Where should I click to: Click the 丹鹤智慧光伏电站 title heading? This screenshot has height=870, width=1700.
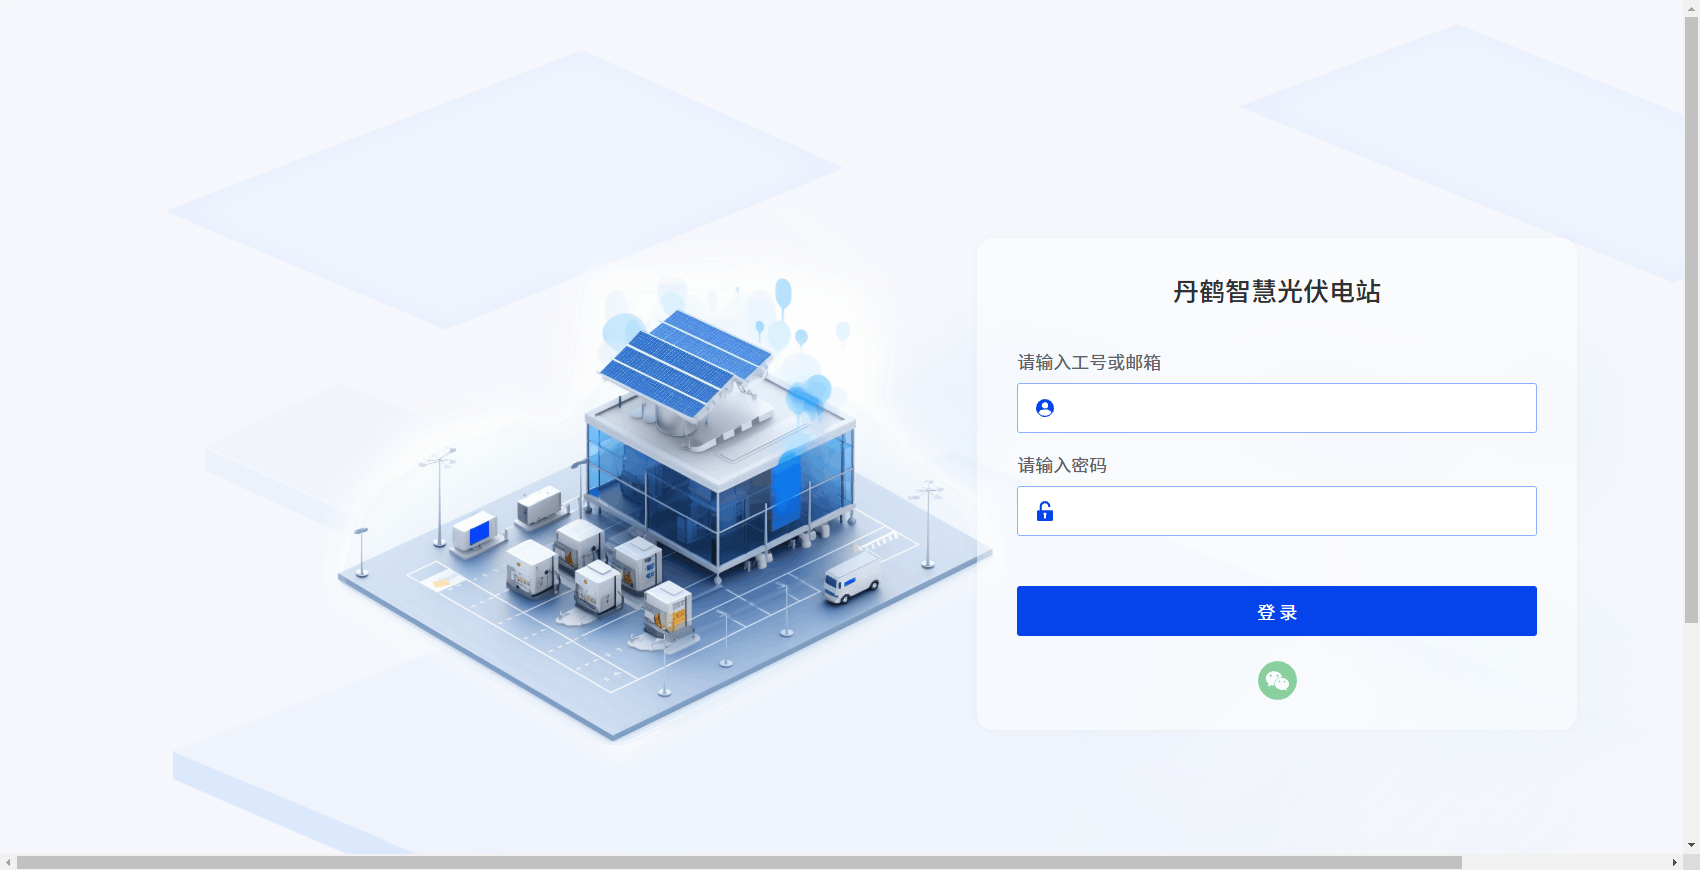(x=1277, y=292)
